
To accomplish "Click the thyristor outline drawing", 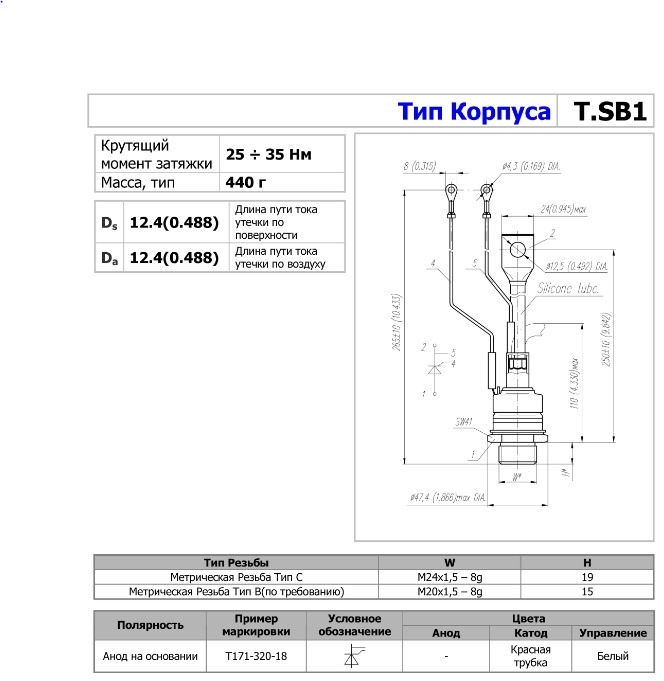I will click(x=504, y=337).
